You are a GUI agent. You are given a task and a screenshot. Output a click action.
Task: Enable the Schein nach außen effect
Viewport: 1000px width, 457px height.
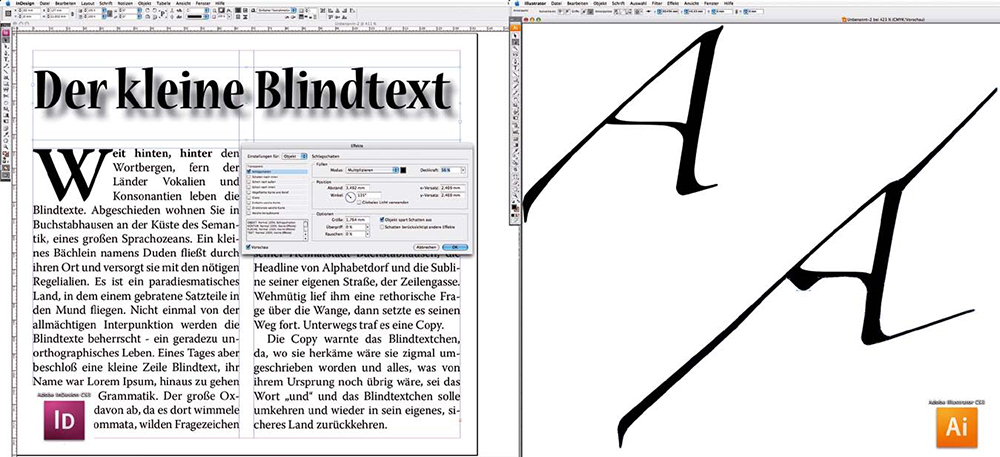pos(249,182)
